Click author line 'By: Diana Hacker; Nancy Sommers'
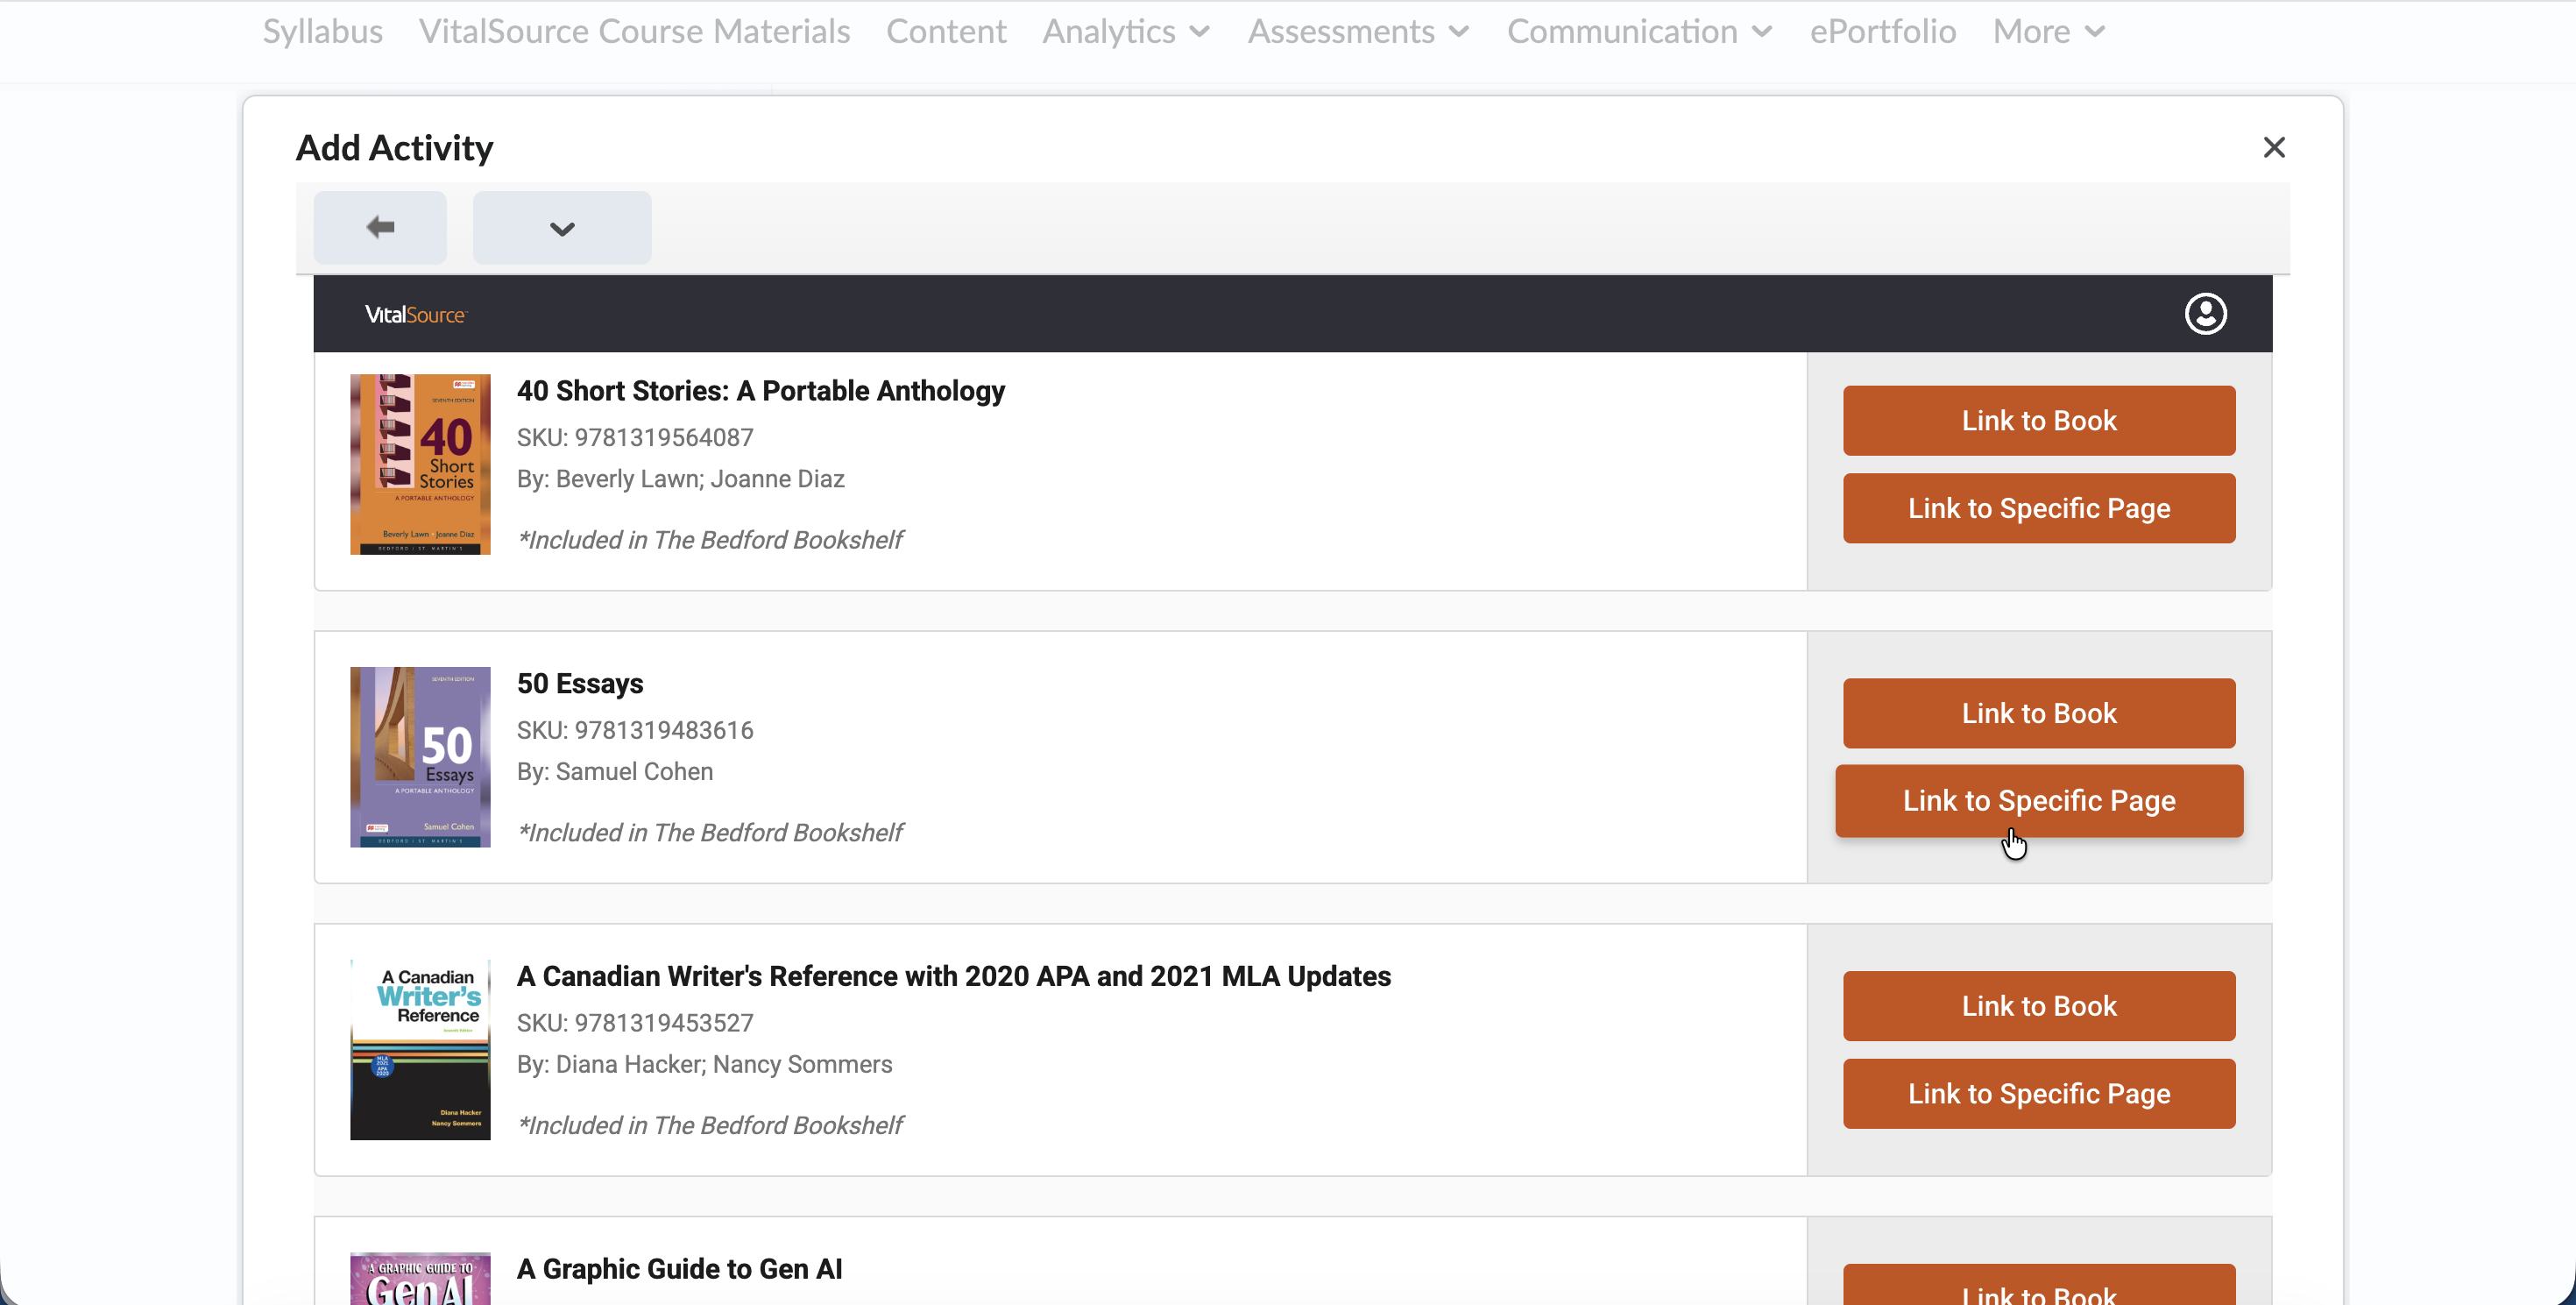2576x1305 pixels. tap(704, 1065)
